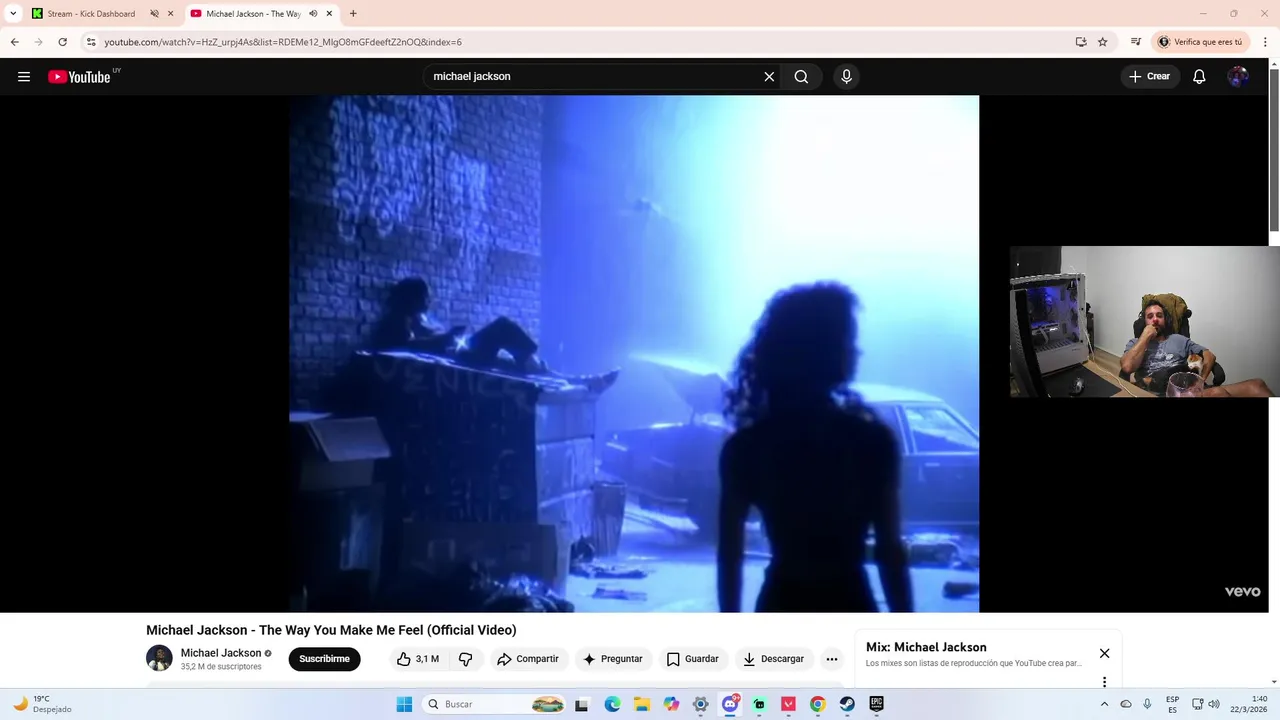Save video with Guardar button
Image resolution: width=1280 pixels, height=720 pixels.
(x=693, y=659)
